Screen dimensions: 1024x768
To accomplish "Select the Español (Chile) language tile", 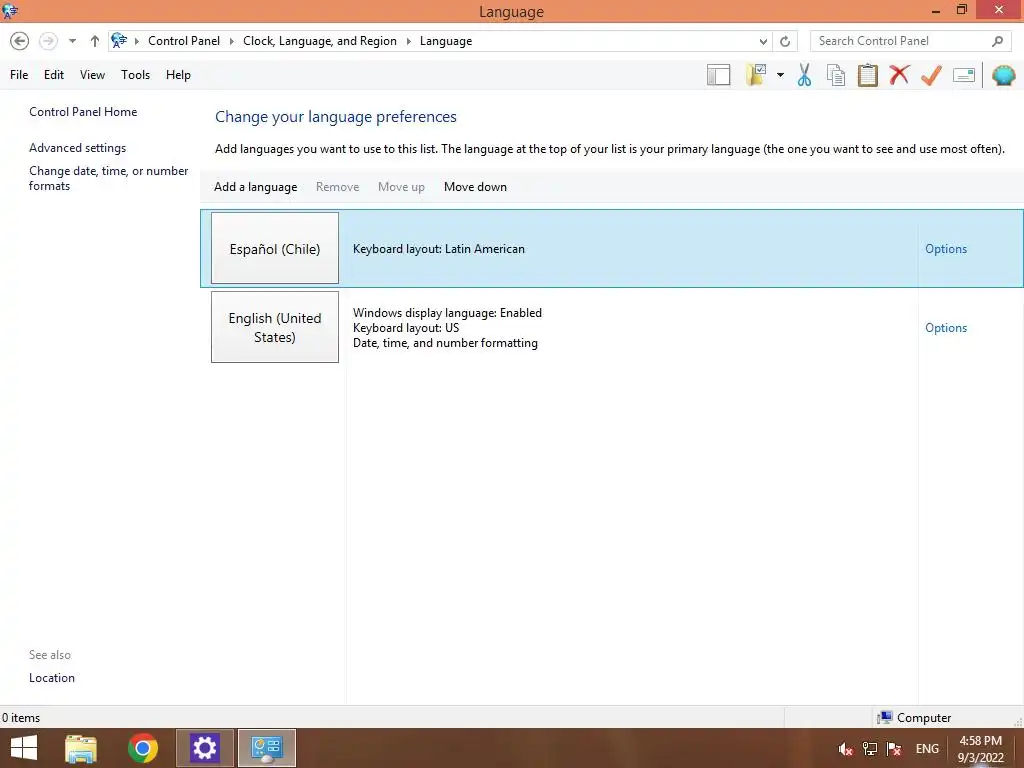I will click(x=275, y=248).
